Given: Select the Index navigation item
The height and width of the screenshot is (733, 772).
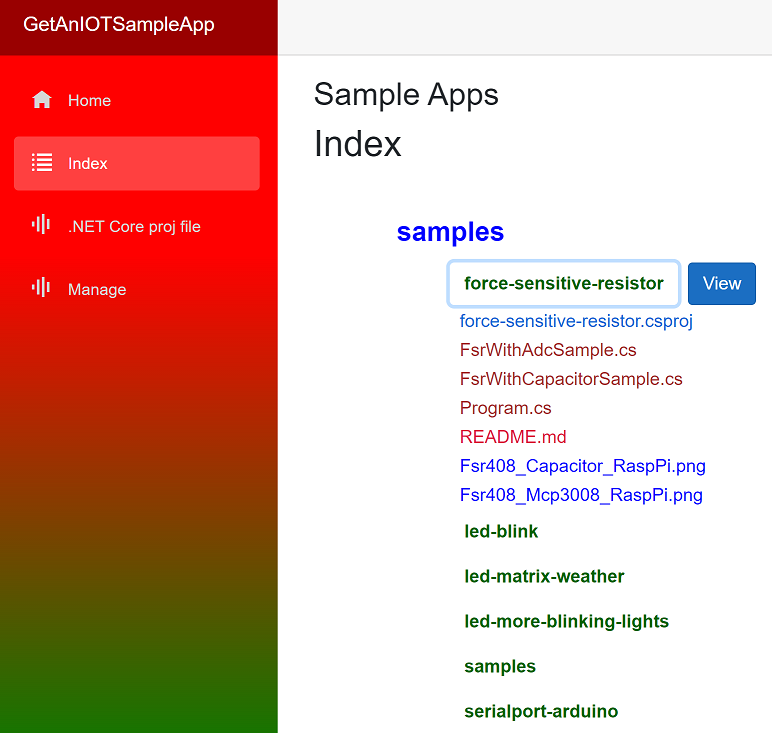Looking at the screenshot, I should pyautogui.click(x=137, y=163).
